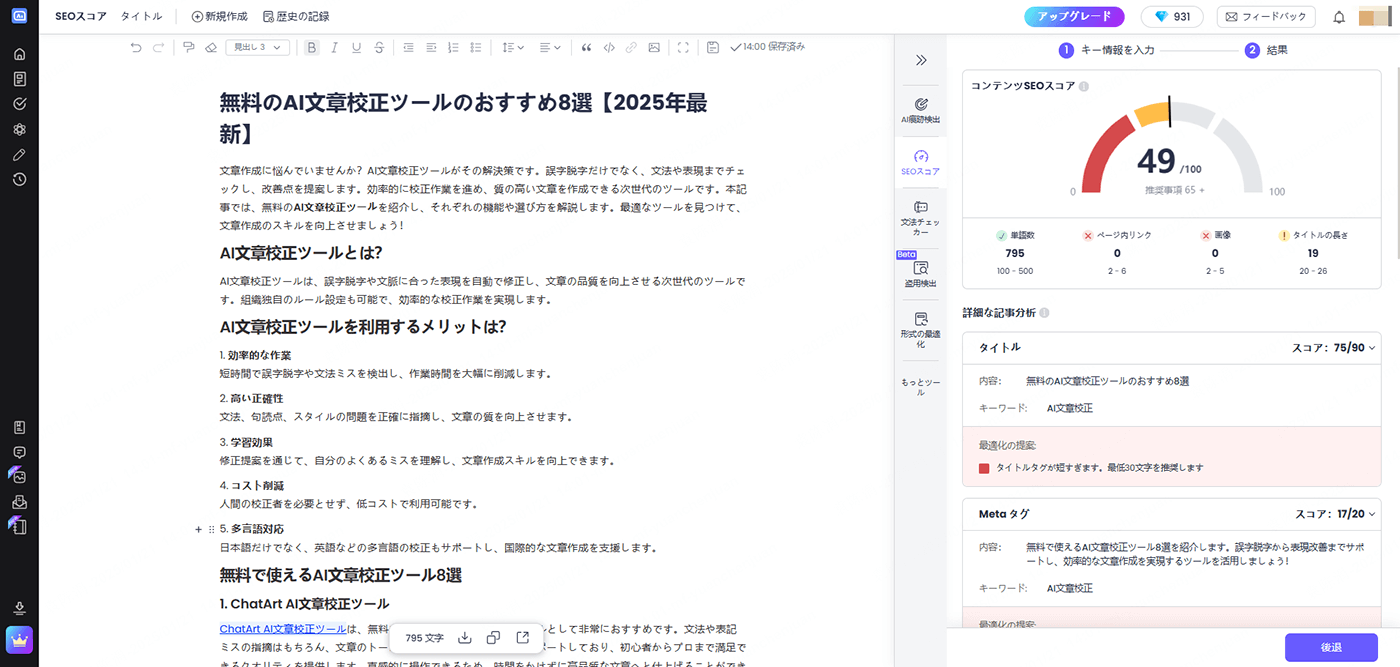Click the save document icon
1400x667 pixels.
pyautogui.click(x=713, y=47)
